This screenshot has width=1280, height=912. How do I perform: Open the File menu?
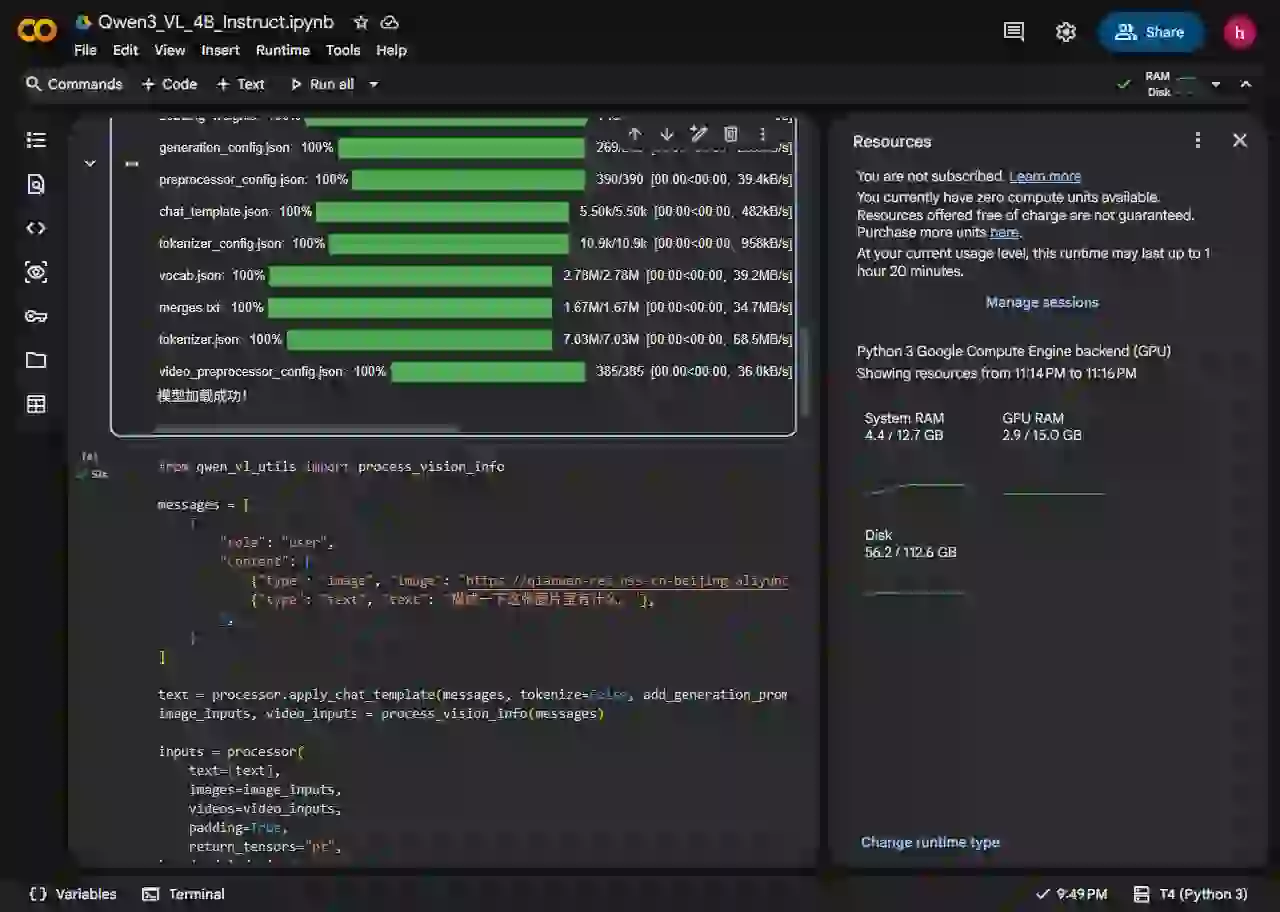pos(85,50)
